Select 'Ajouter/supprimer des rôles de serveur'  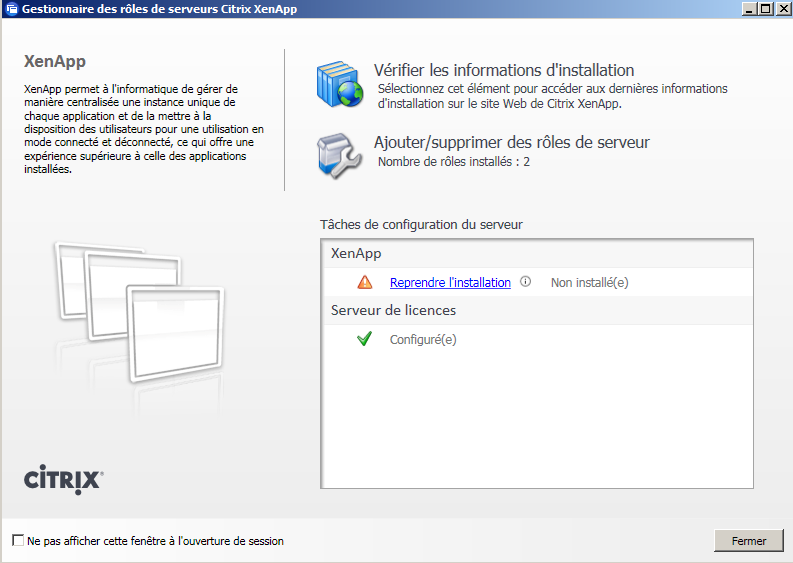(511, 142)
